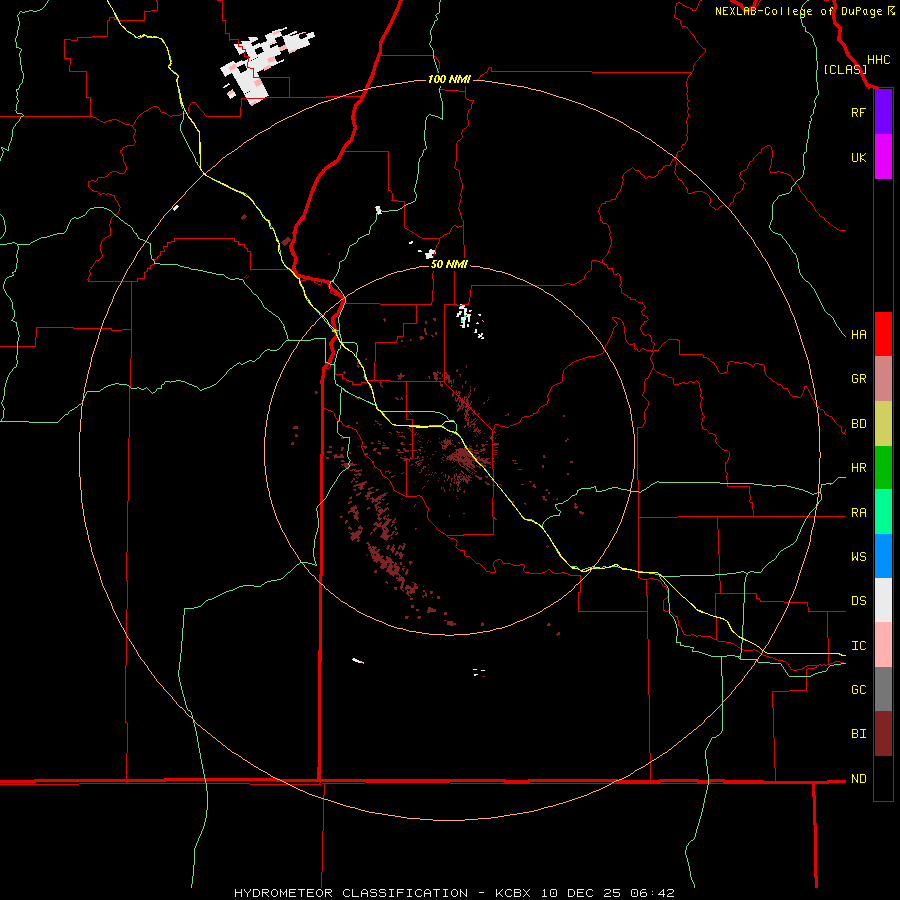The height and width of the screenshot is (900, 900).
Task: Click the GR salmon legend swatch
Action: point(883,379)
